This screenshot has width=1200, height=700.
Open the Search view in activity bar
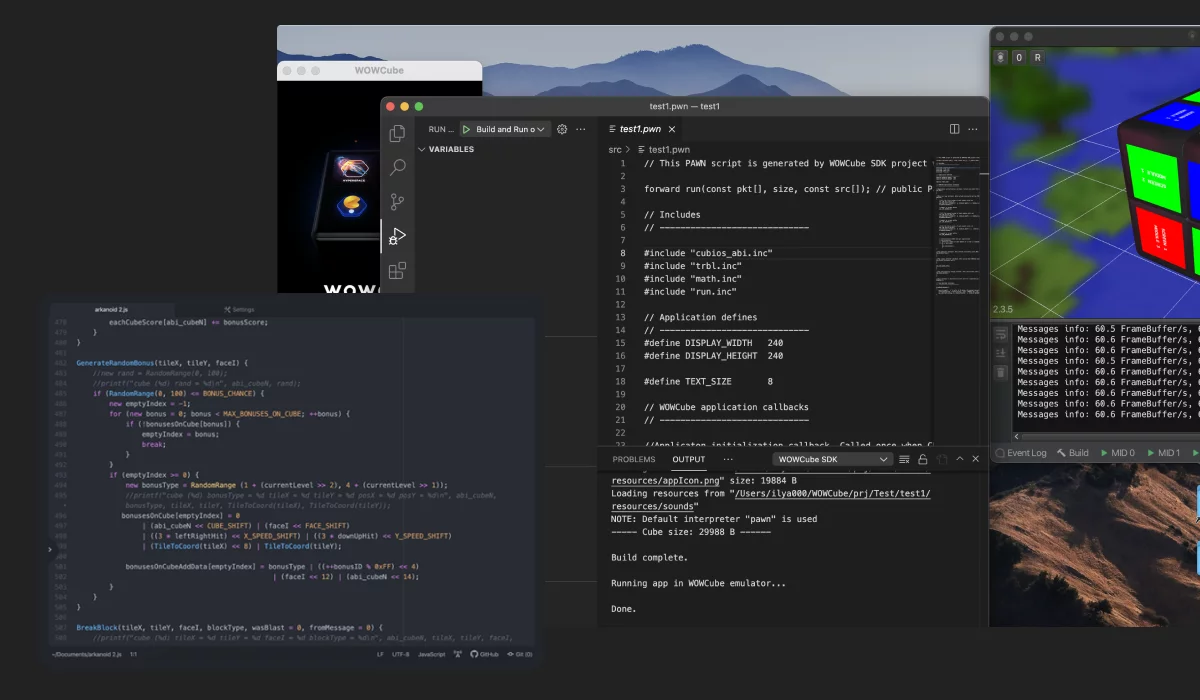(397, 167)
